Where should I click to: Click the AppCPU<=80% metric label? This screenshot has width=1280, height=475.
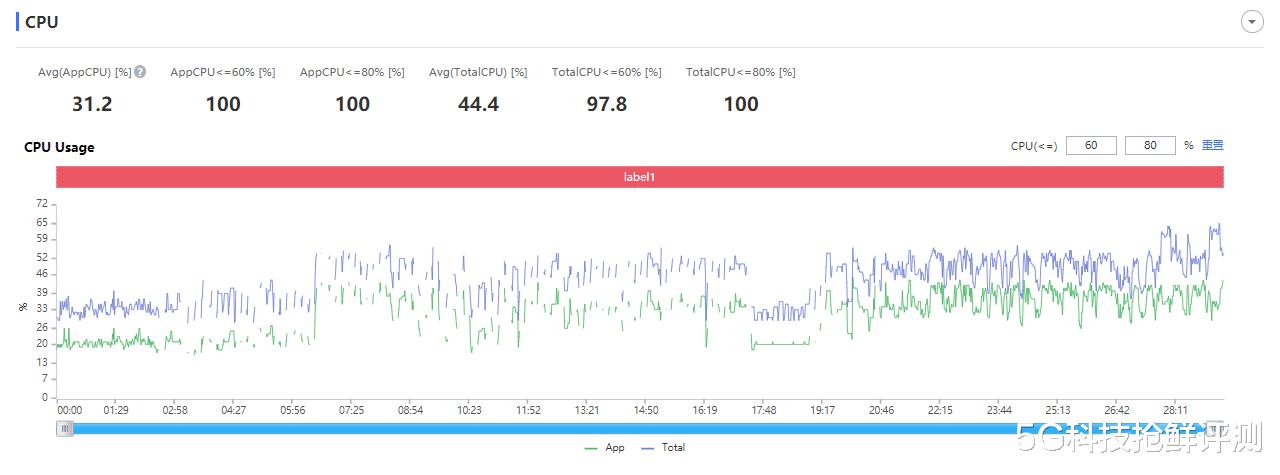352,72
